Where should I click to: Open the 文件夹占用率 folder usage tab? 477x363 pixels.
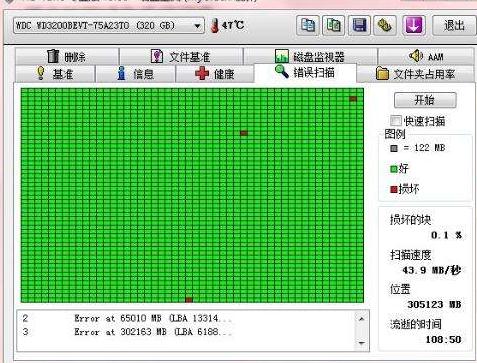pyautogui.click(x=416, y=73)
